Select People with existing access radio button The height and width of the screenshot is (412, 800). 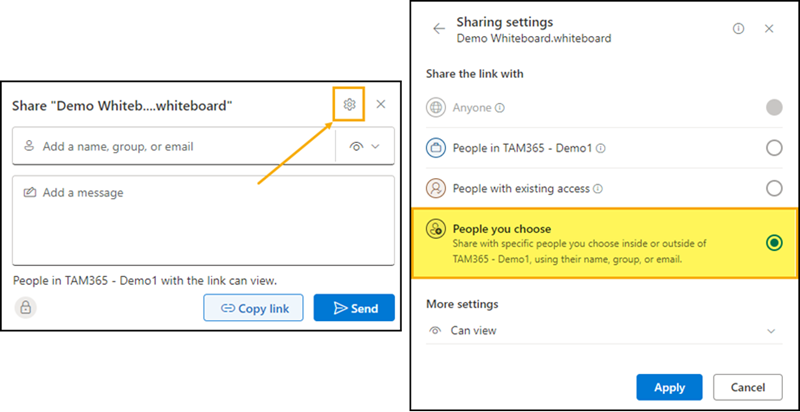point(773,188)
